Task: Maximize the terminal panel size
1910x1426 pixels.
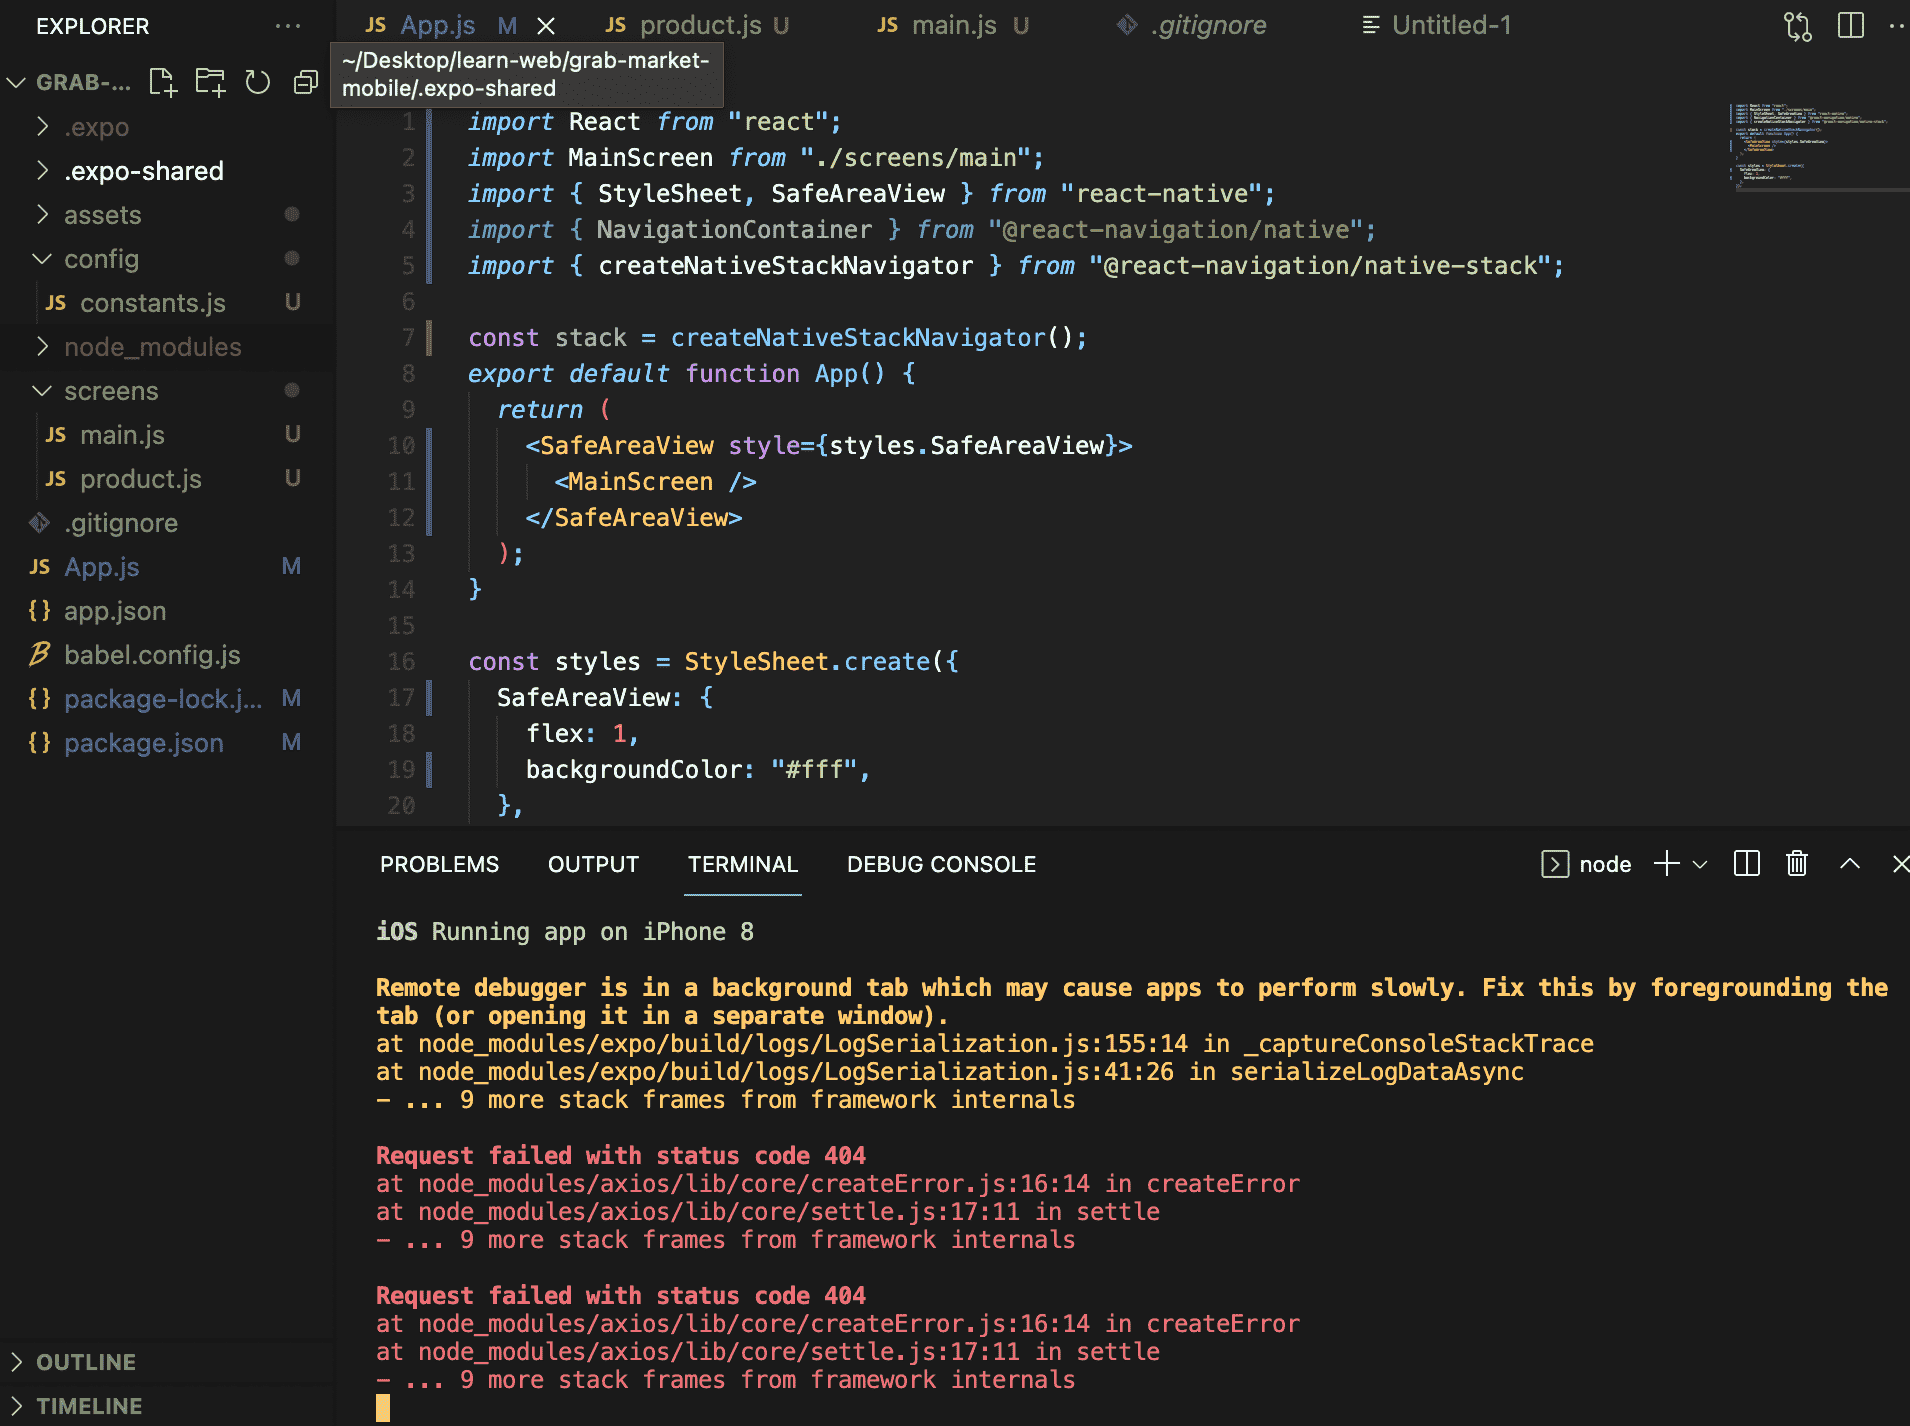Action: pos(1850,864)
